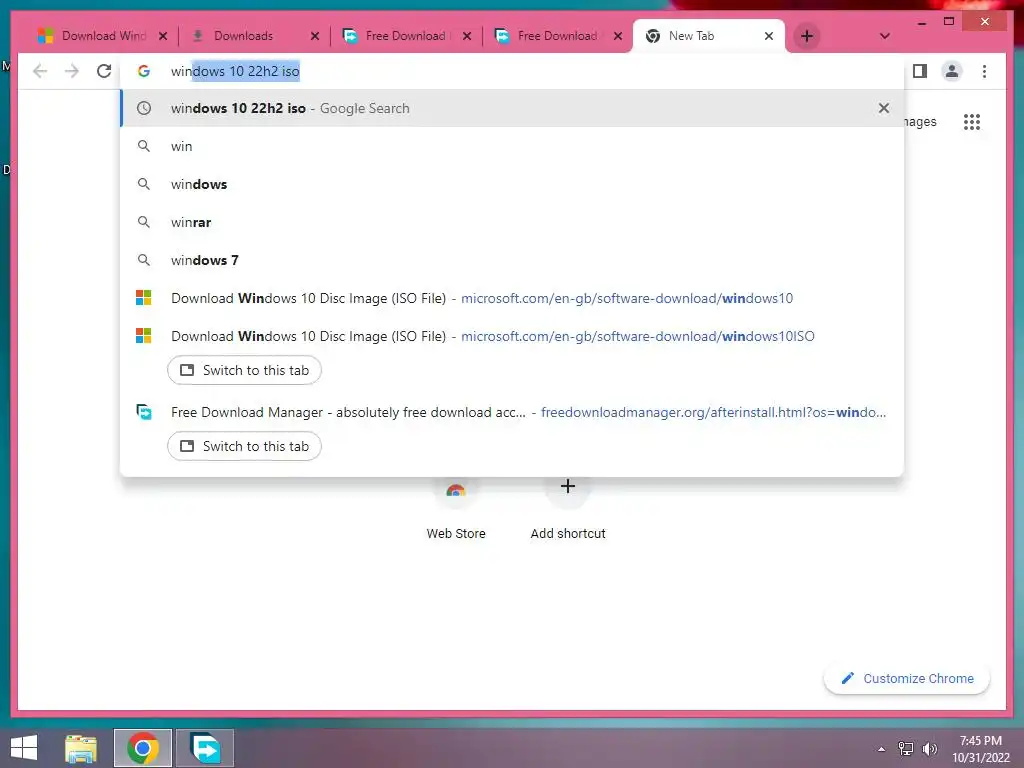The height and width of the screenshot is (768, 1024).
Task: Open the Windows Start button
Action: (x=24, y=748)
